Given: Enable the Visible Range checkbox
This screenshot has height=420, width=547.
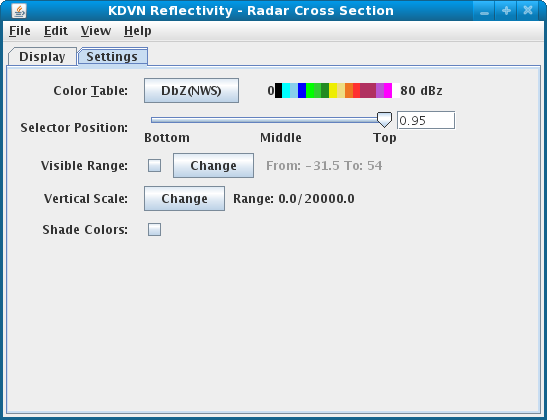Looking at the screenshot, I should tap(155, 165).
